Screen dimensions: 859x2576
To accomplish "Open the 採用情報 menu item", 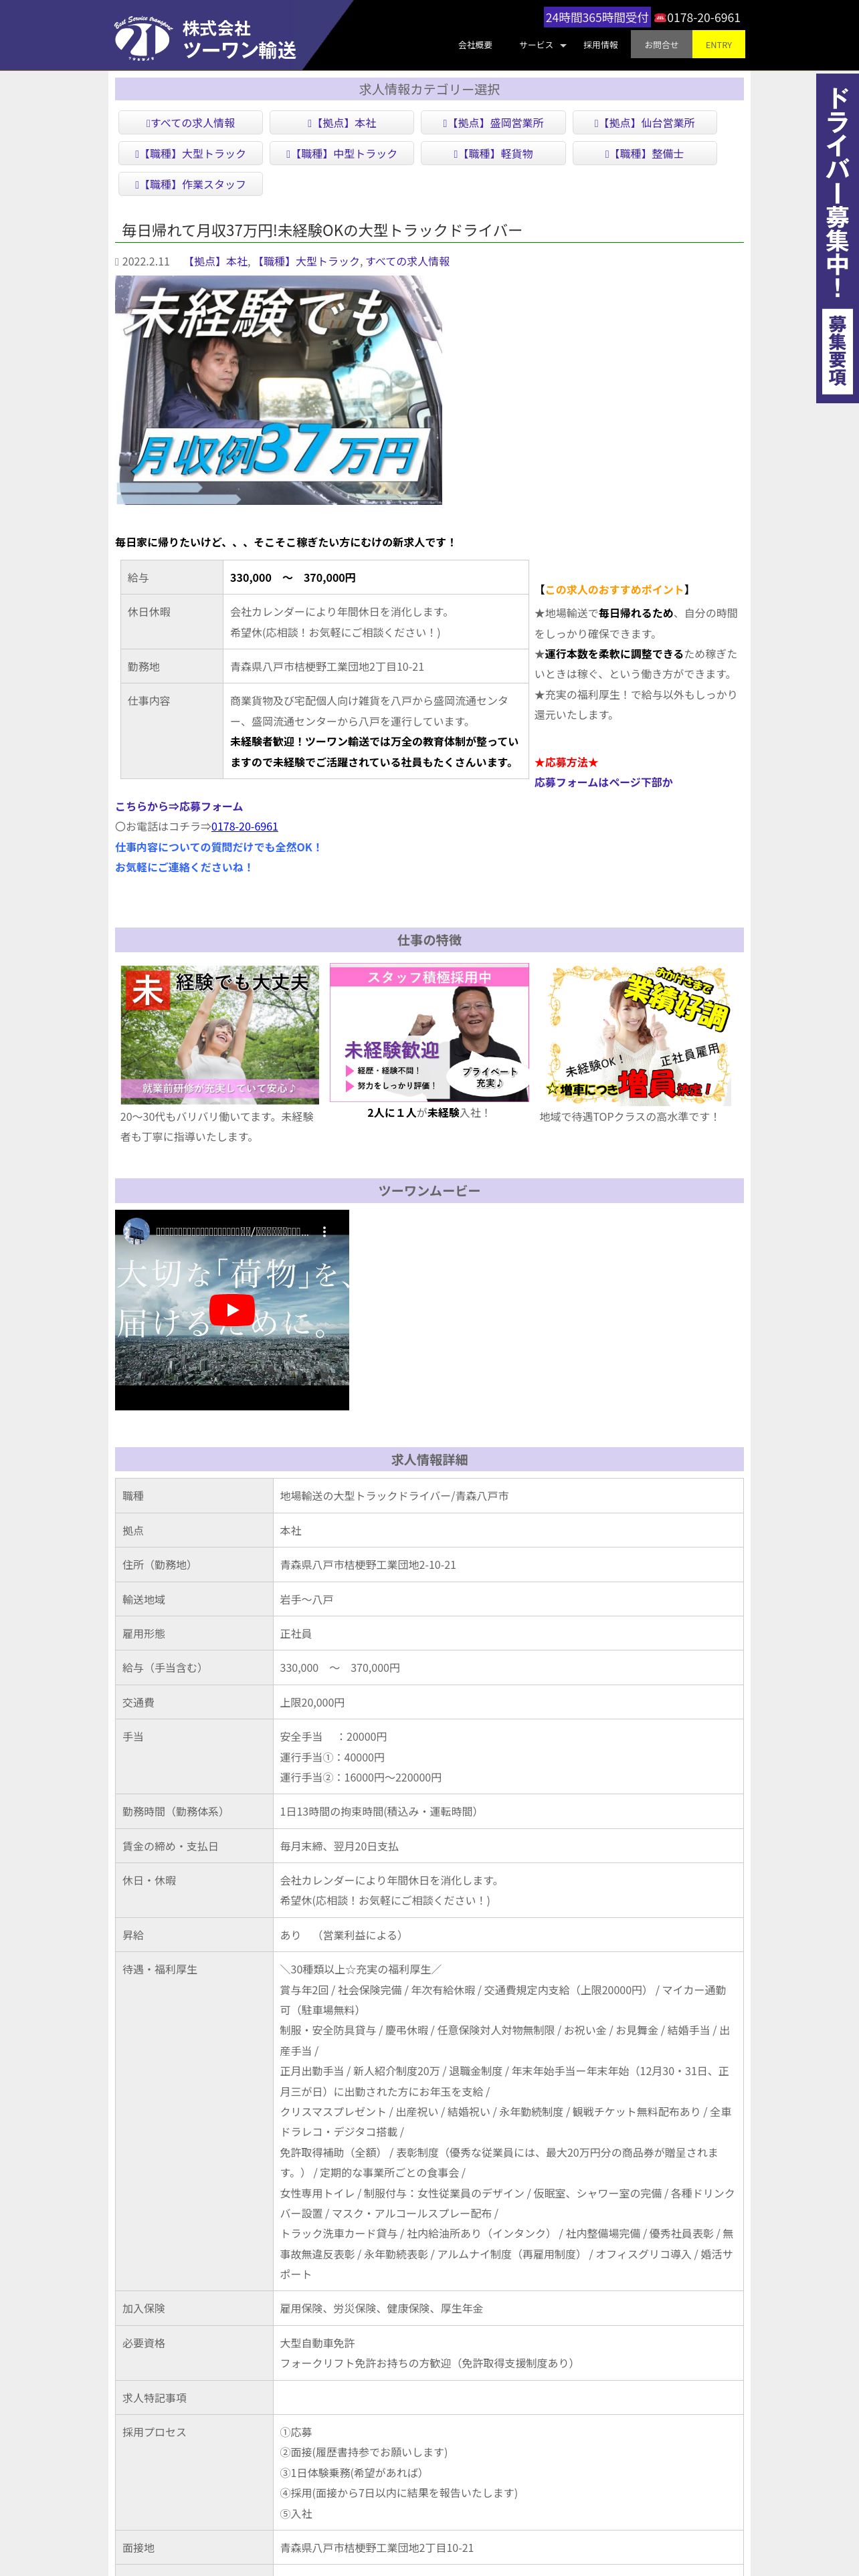I will pos(601,45).
